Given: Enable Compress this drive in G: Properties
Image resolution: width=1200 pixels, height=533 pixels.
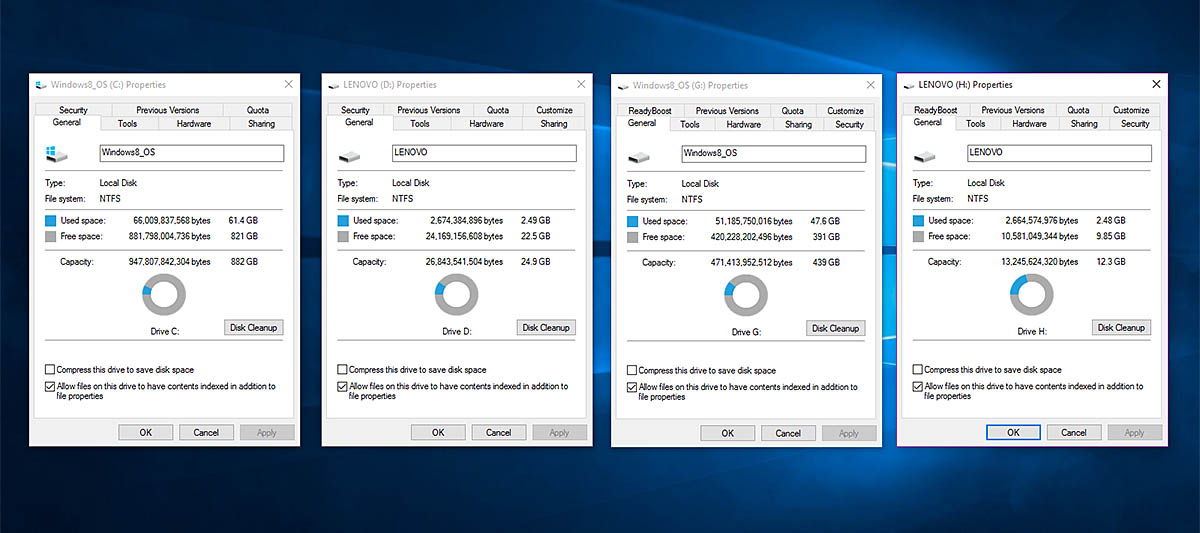Looking at the screenshot, I should (x=632, y=371).
